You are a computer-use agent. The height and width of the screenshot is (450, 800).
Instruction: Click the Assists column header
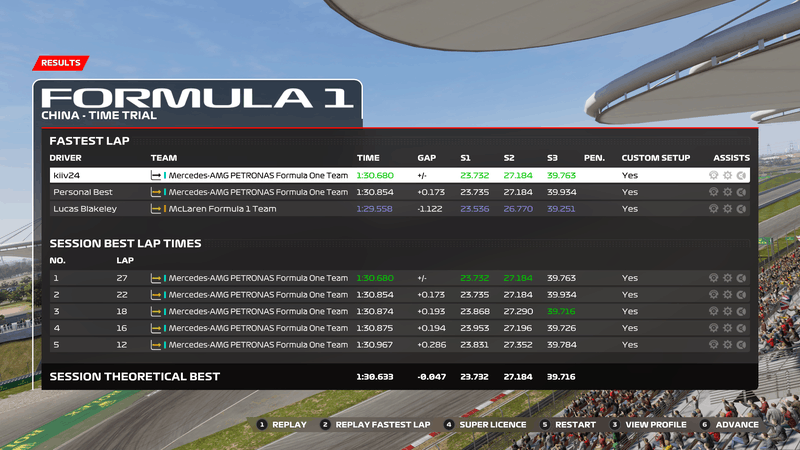[x=732, y=158]
